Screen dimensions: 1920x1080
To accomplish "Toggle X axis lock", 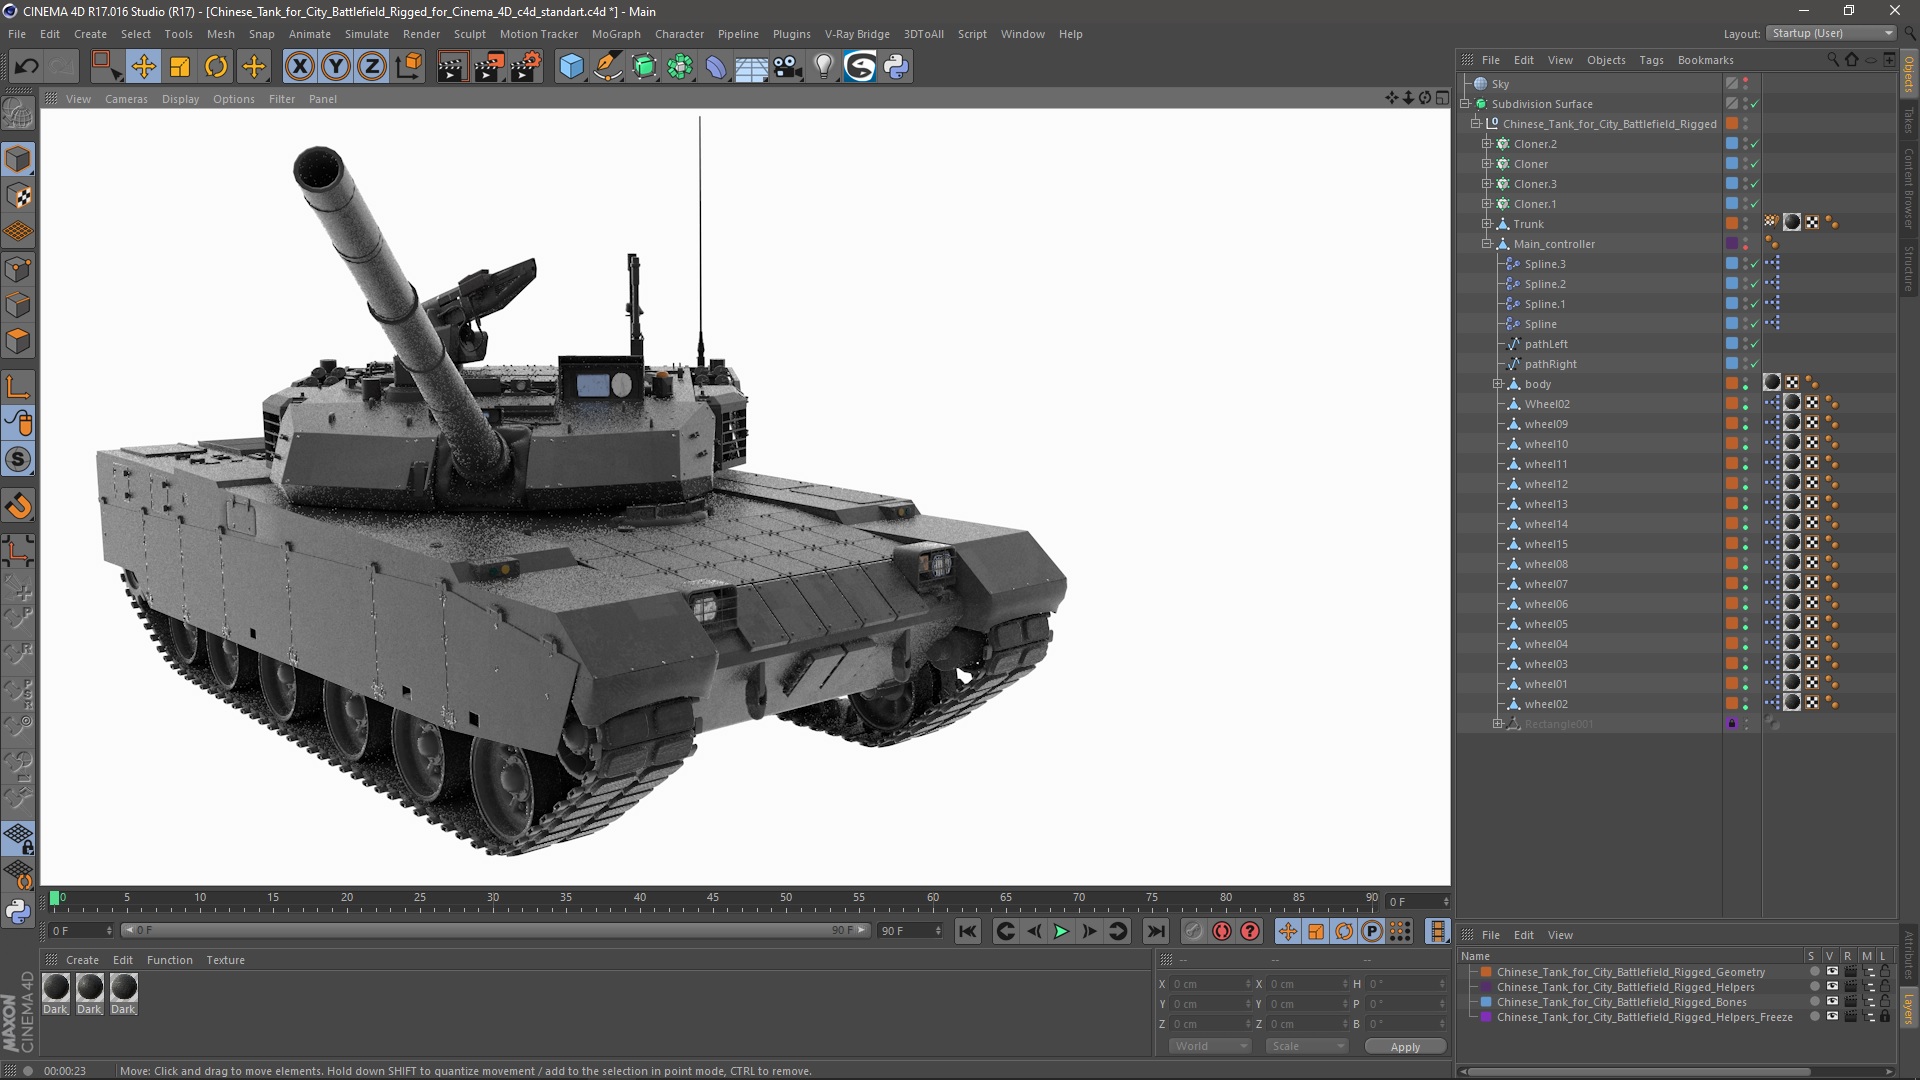I will (299, 67).
